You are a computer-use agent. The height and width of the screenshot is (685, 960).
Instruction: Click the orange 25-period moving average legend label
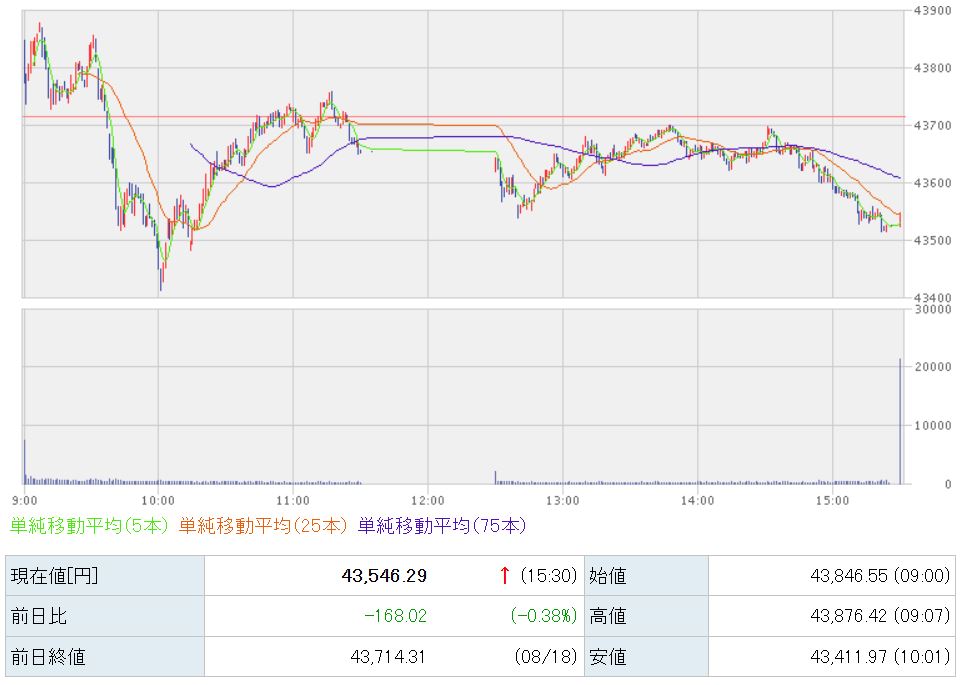click(263, 526)
